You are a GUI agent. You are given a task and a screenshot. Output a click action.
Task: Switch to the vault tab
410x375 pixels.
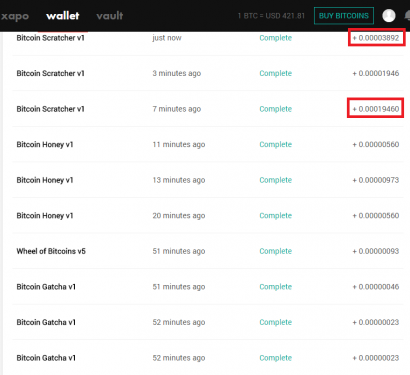(110, 16)
